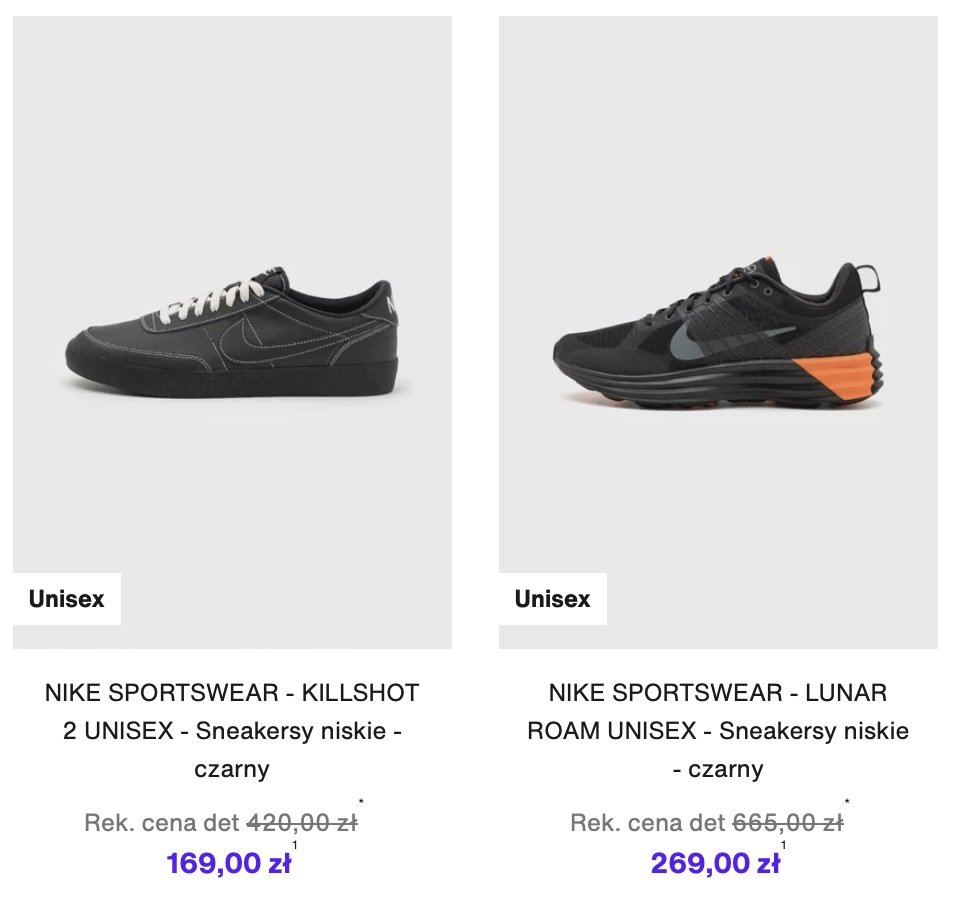Click the Unisex badge on the Lunar Roam card
Image resolution: width=954 pixels, height=898 pixels.
click(x=553, y=599)
